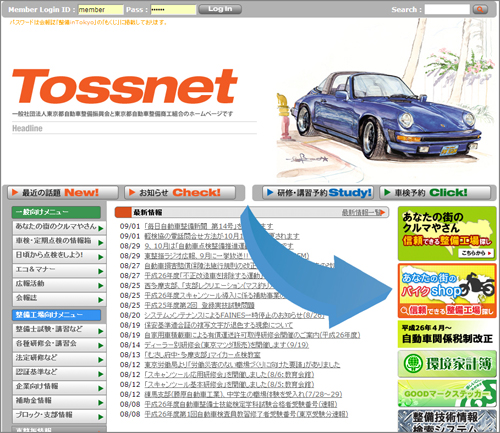Click the blue sports car illustration
The width and height of the screenshot is (500, 433).
click(387, 117)
